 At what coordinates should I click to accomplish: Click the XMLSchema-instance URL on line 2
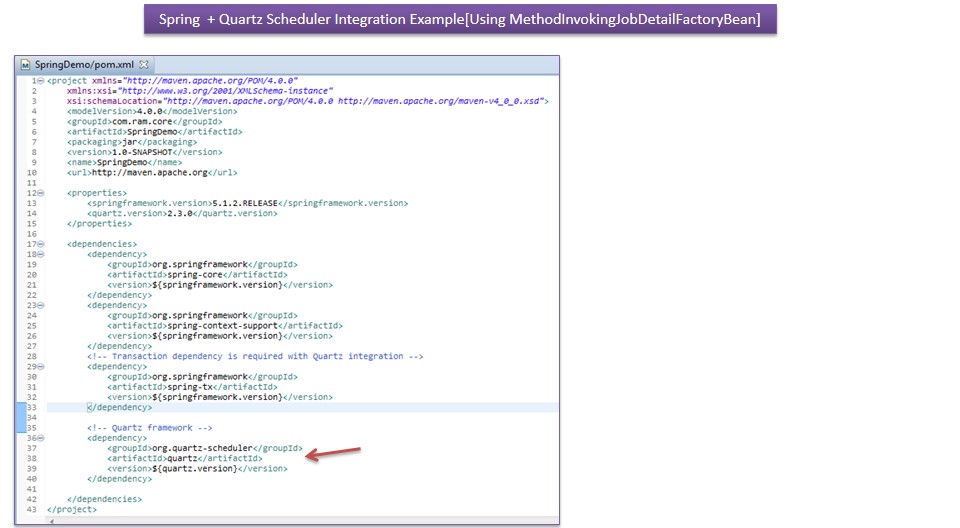(225, 91)
